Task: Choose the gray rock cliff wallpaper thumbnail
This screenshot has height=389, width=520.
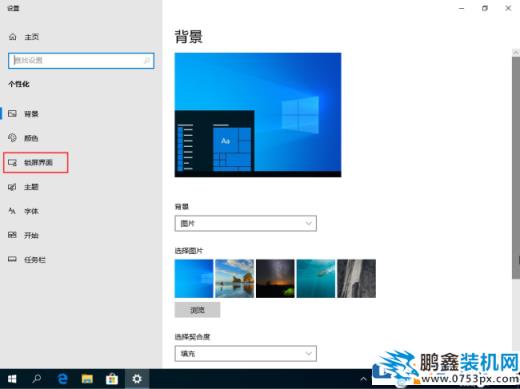Action: coord(356,278)
